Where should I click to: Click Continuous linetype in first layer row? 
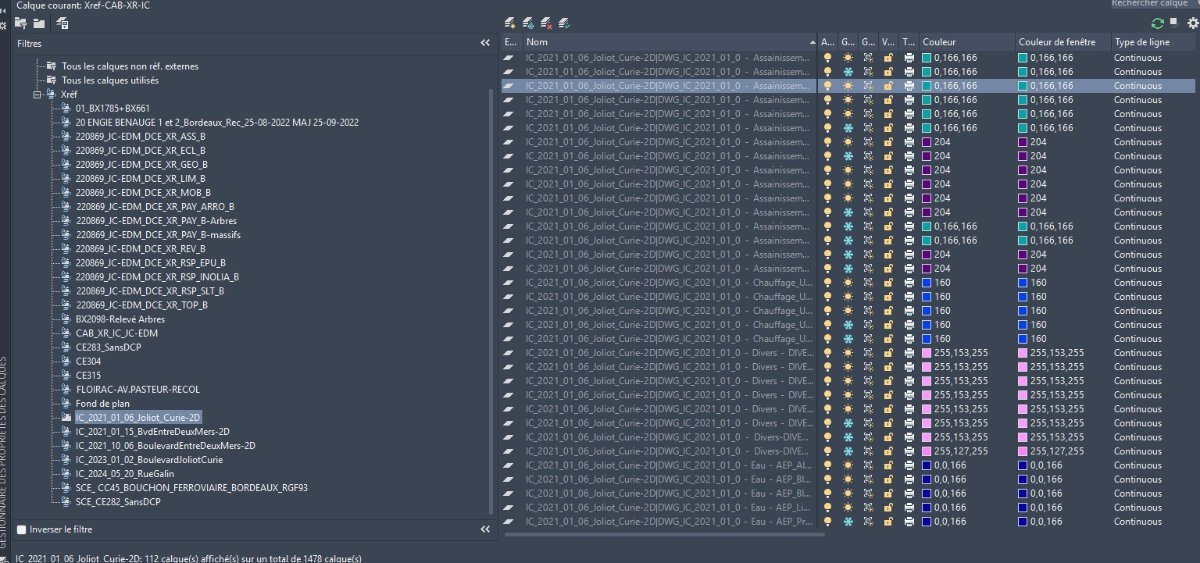(x=1138, y=58)
